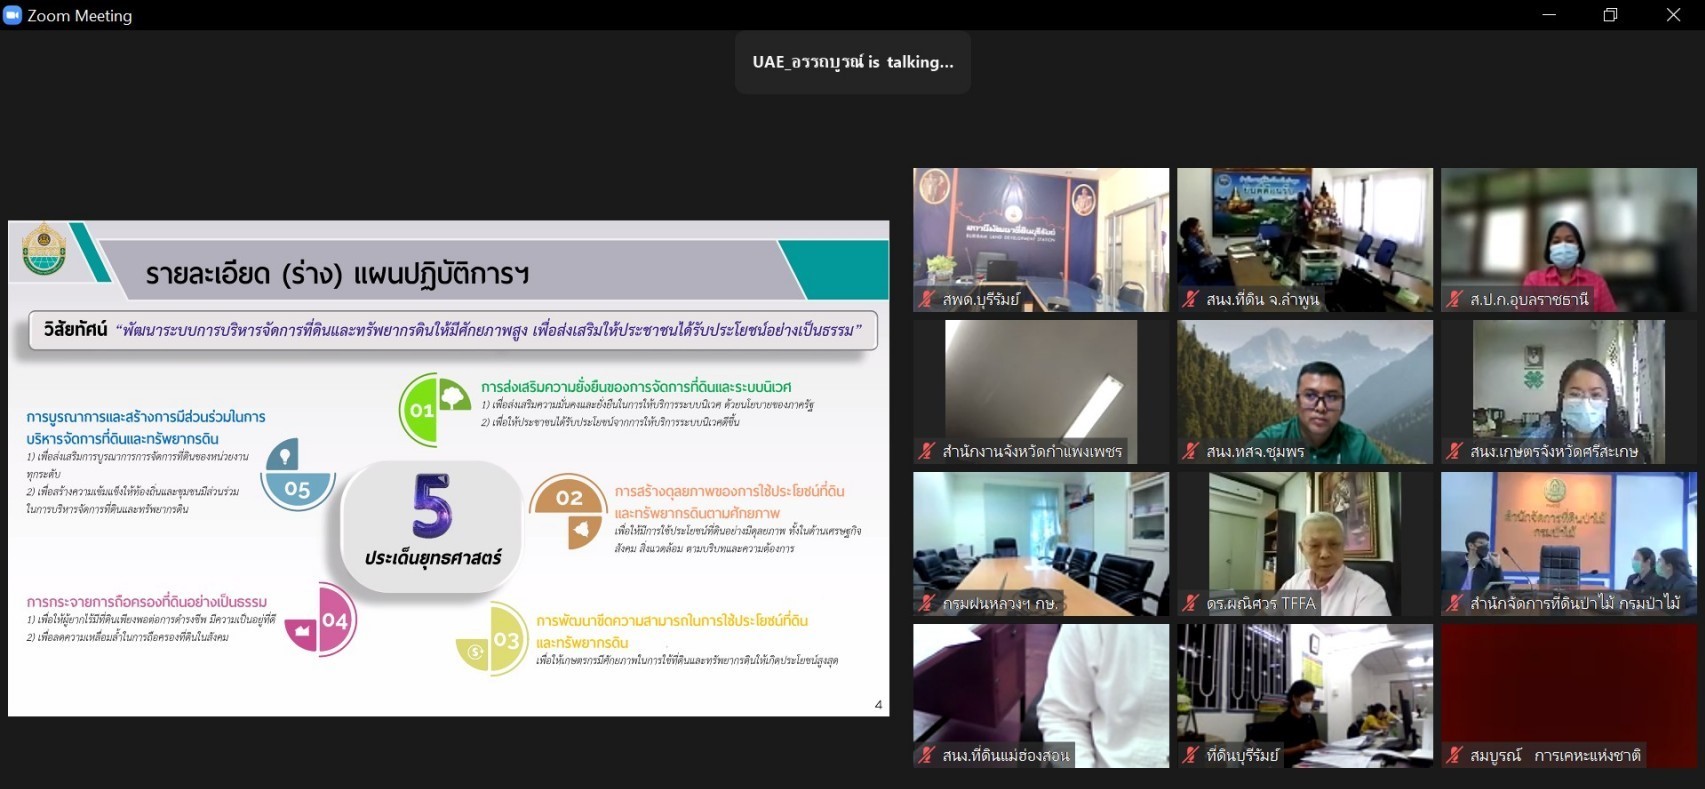This screenshot has height=789, width=1705.
Task: Click the "is talking" speaker notification
Action: (x=852, y=62)
